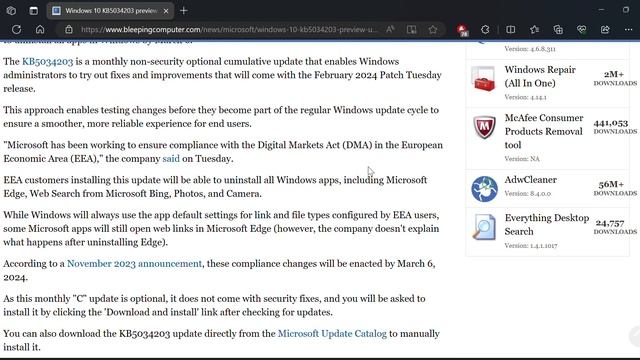Open the Everything Desktop Search download link

(547, 224)
